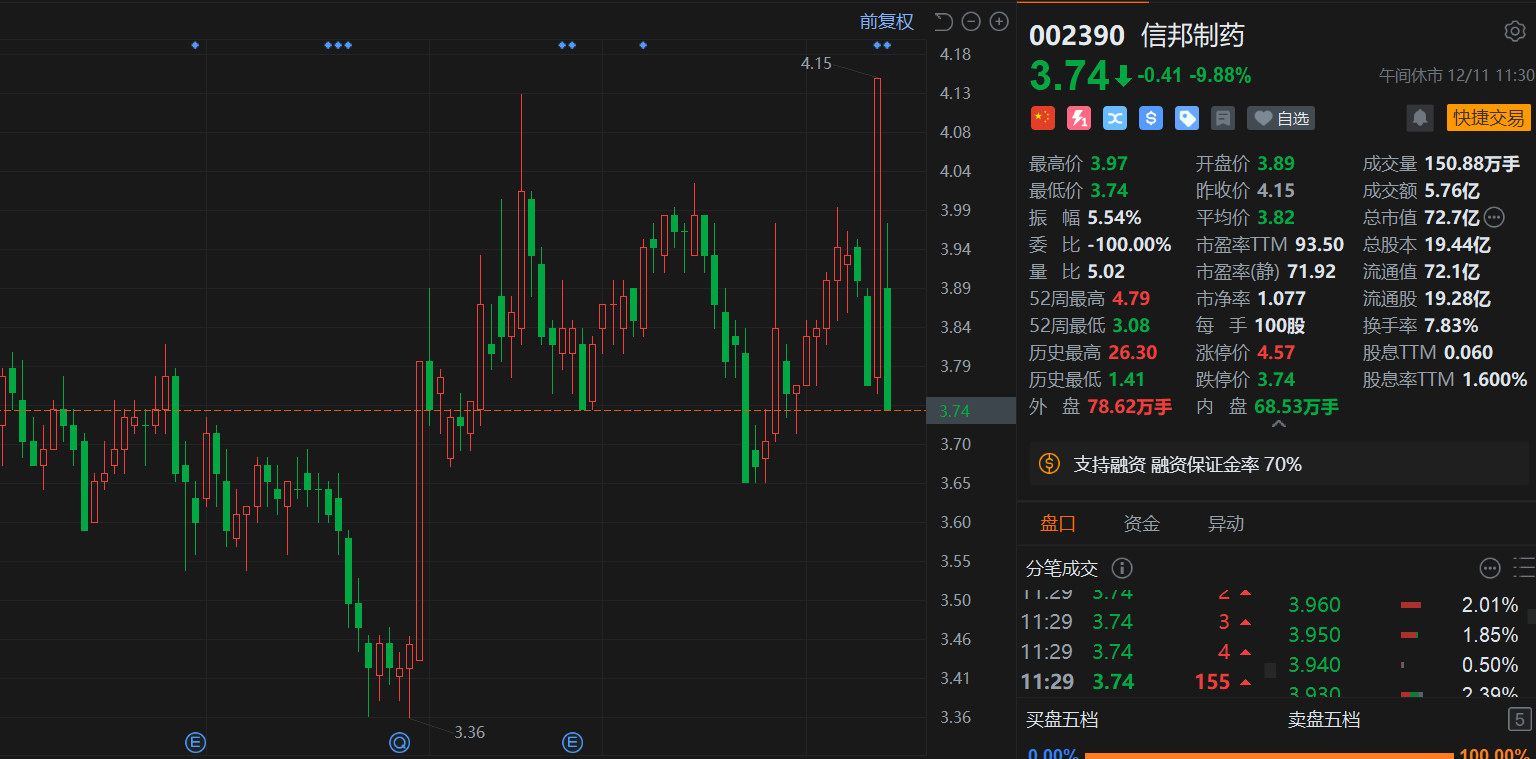Click the blue price tag icon
Image resolution: width=1536 pixels, height=759 pixels.
(x=1187, y=118)
